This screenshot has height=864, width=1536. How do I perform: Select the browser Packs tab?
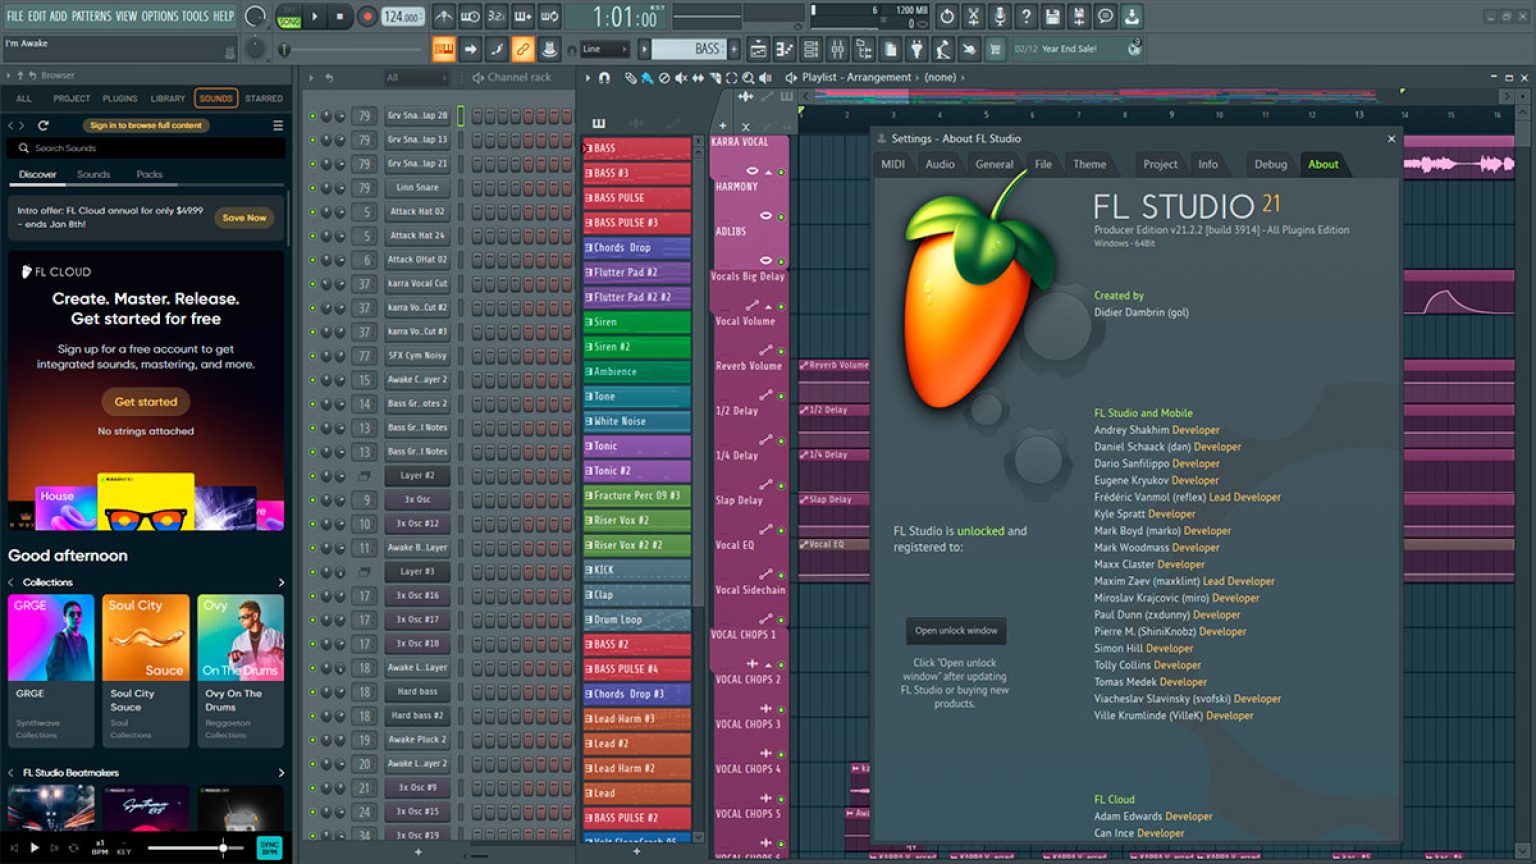149,174
